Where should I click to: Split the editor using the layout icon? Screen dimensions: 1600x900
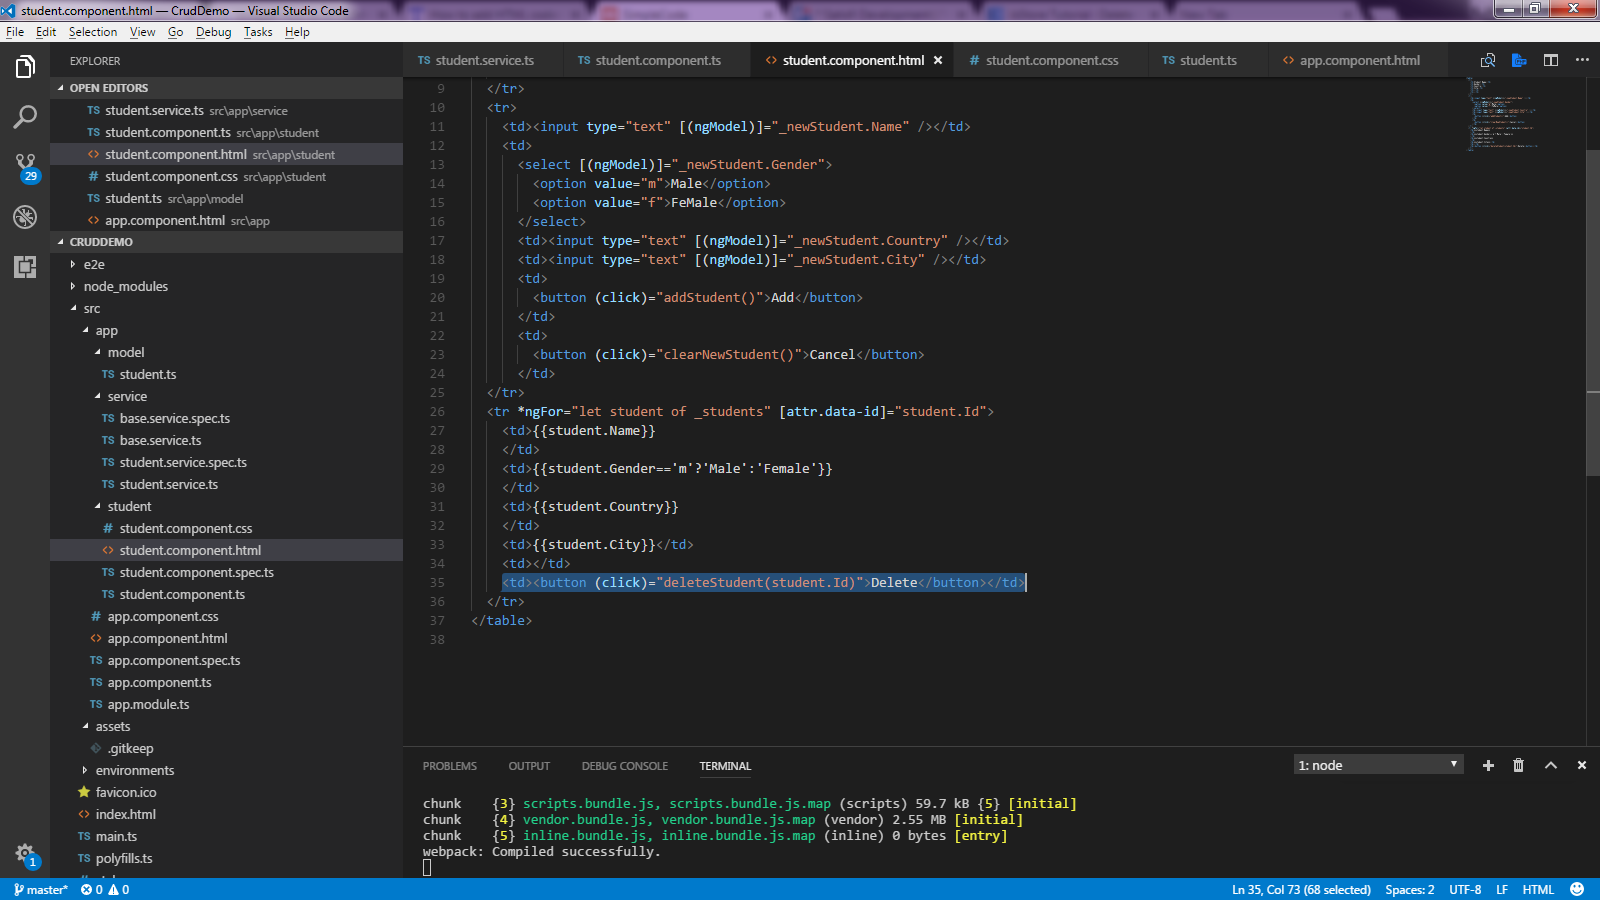[x=1551, y=60]
